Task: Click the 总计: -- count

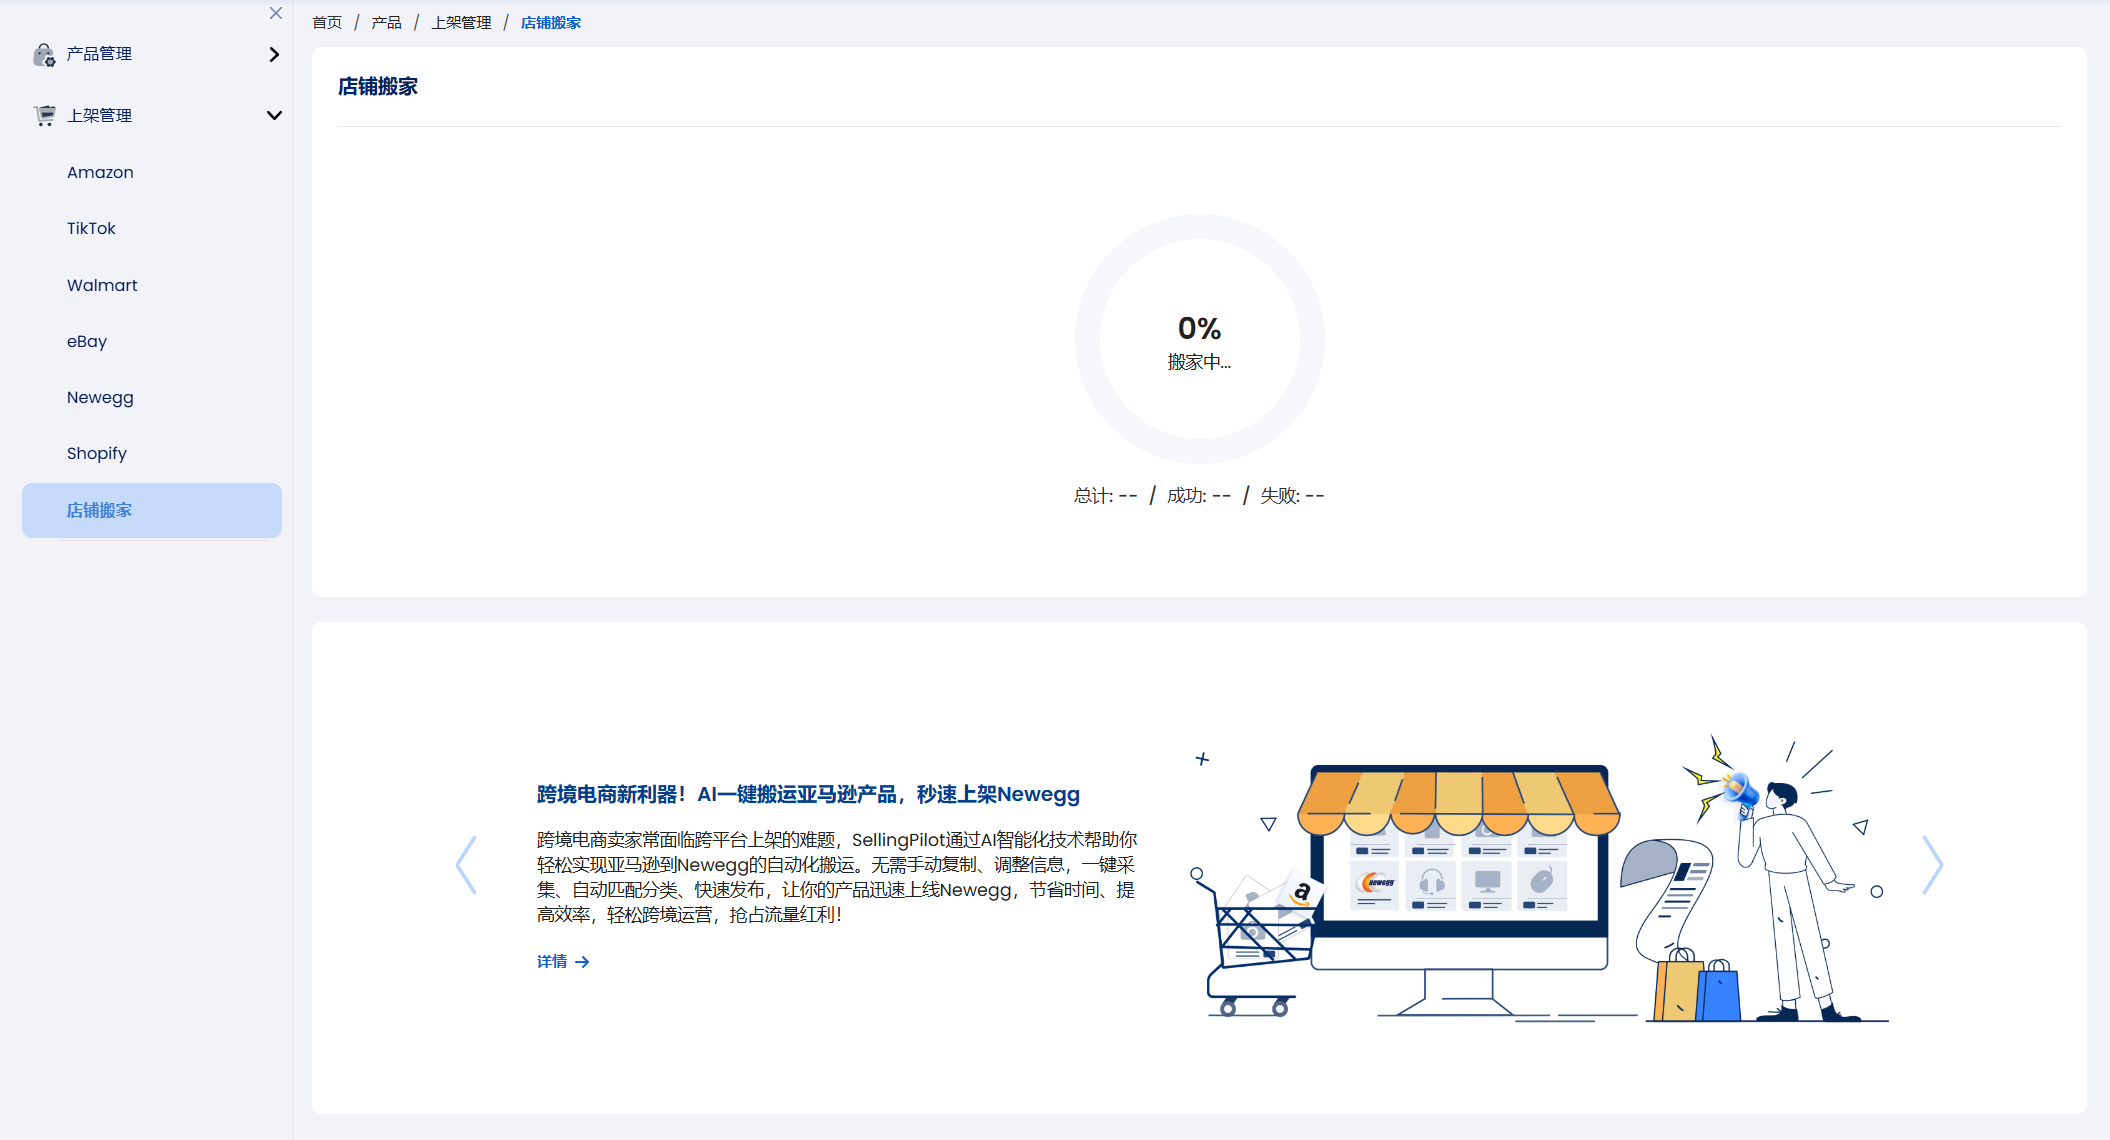Action: pyautogui.click(x=1106, y=495)
